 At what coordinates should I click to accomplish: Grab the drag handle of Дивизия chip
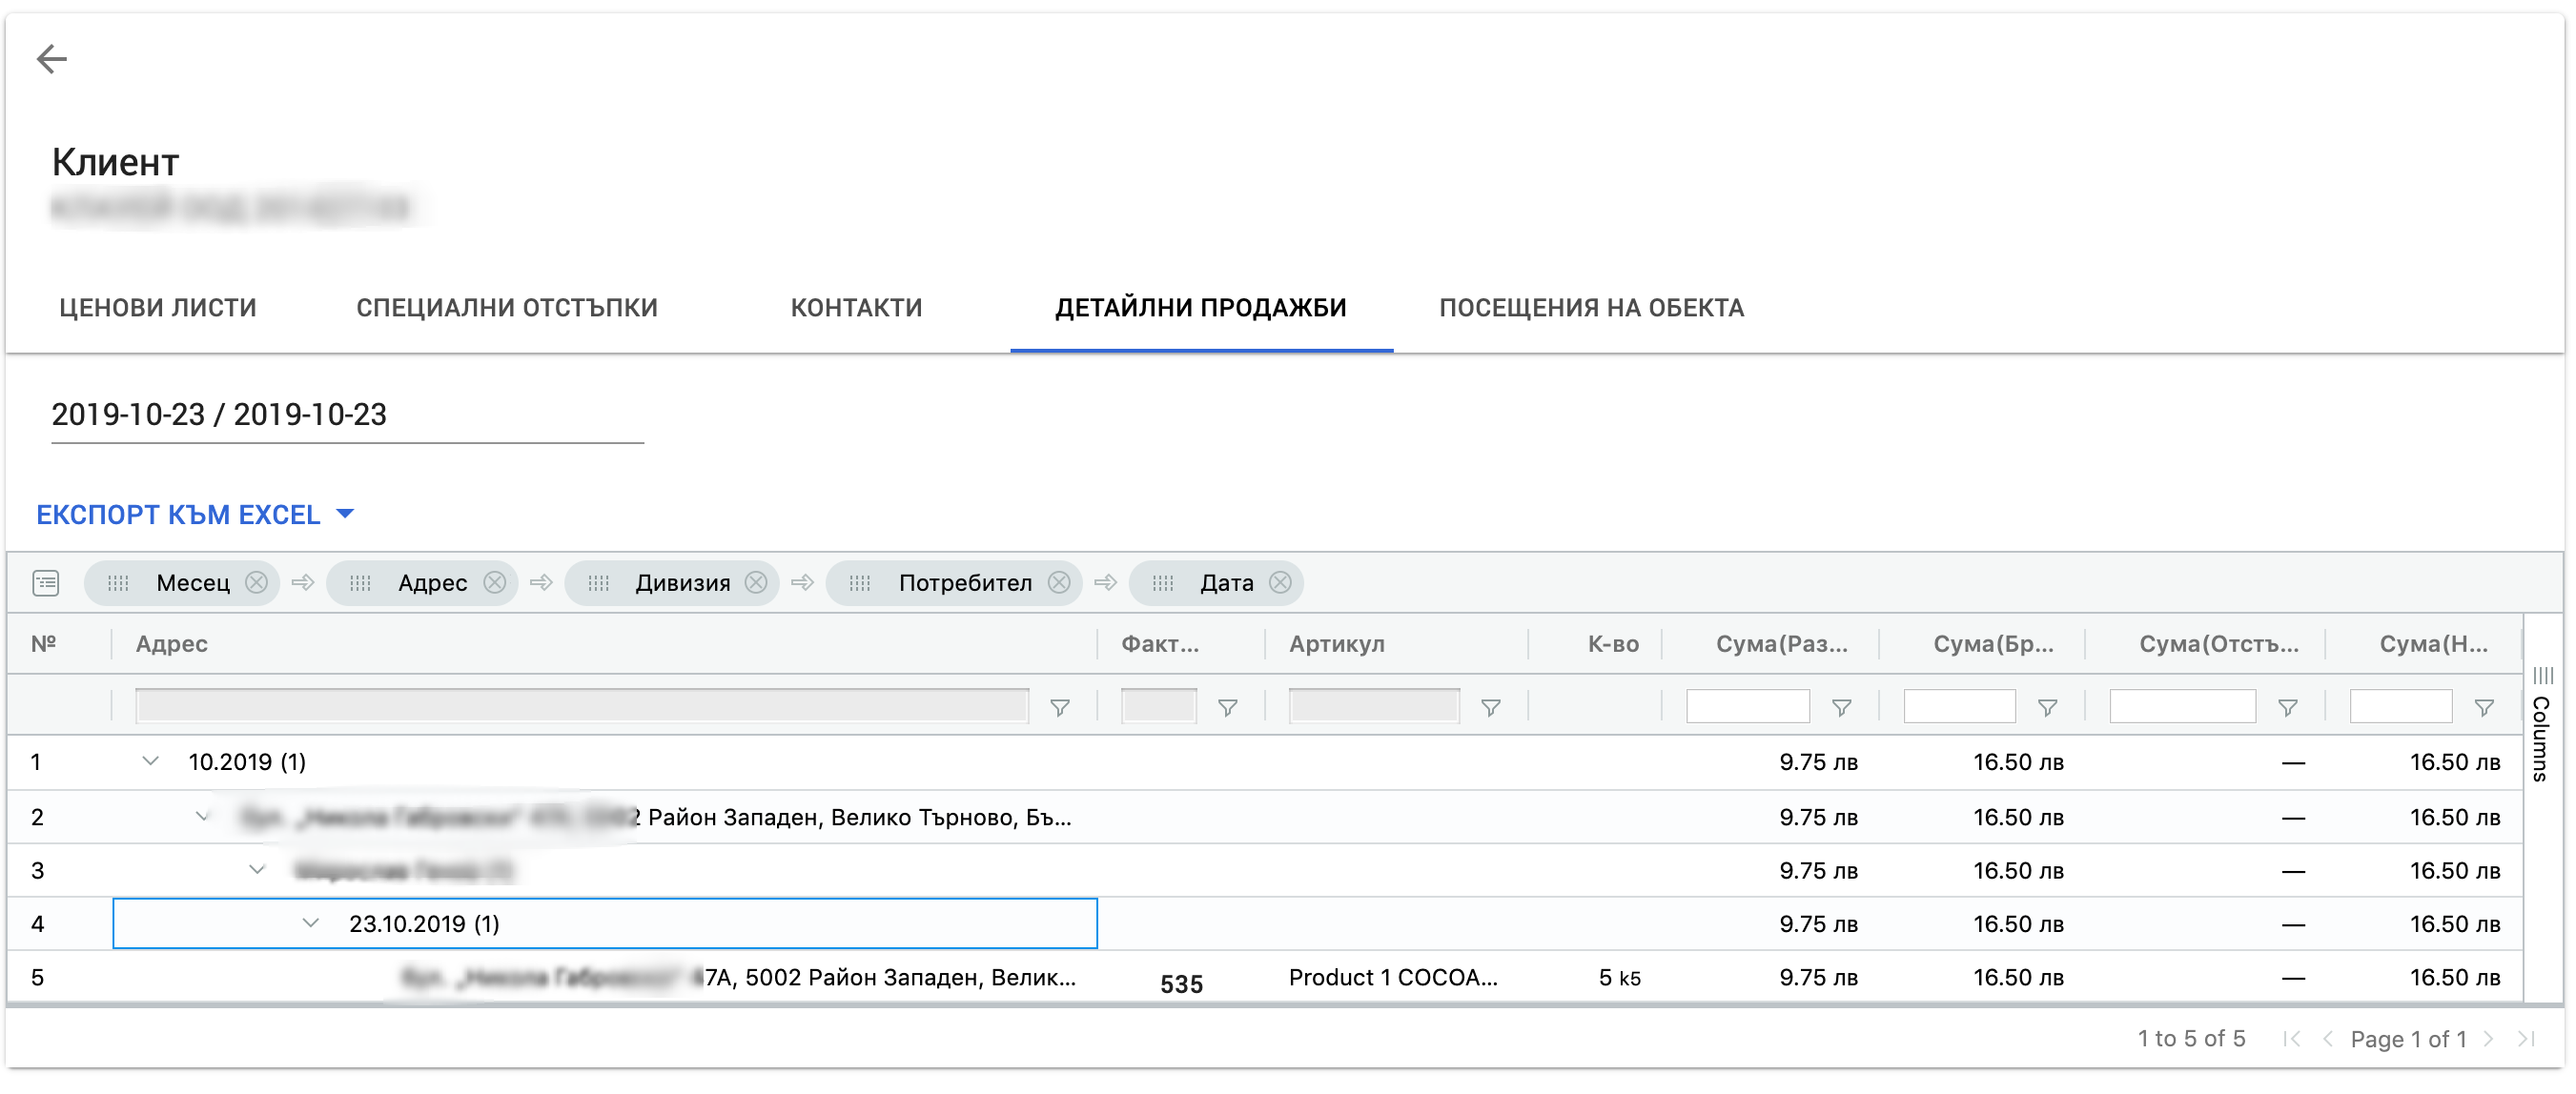(x=598, y=583)
